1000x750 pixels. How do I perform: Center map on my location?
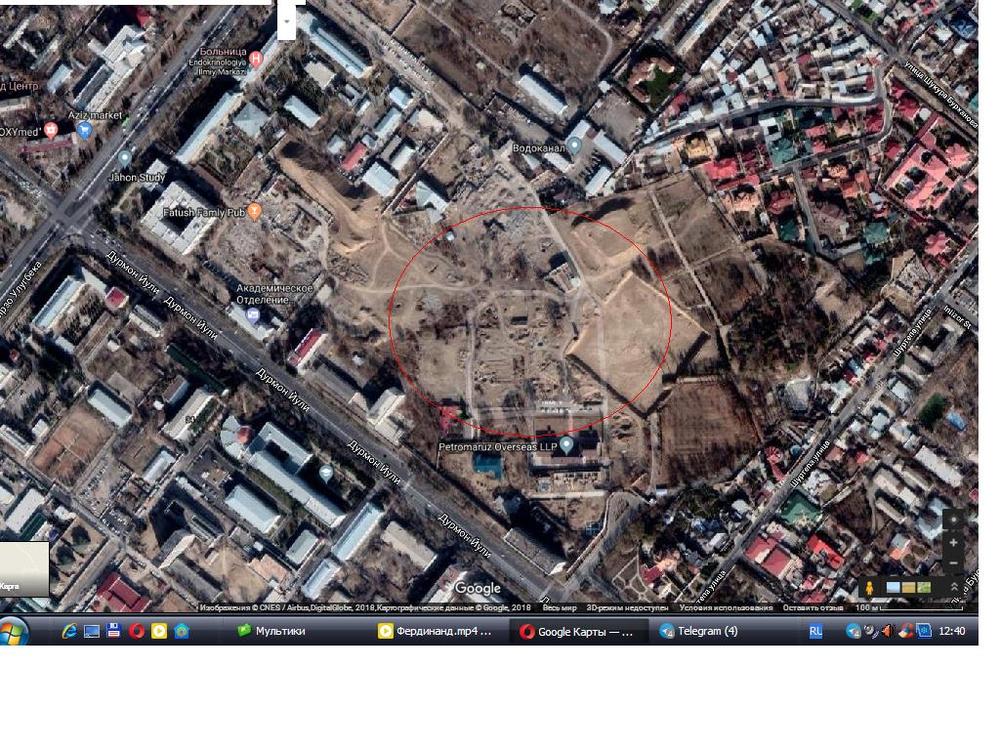pyautogui.click(x=955, y=519)
